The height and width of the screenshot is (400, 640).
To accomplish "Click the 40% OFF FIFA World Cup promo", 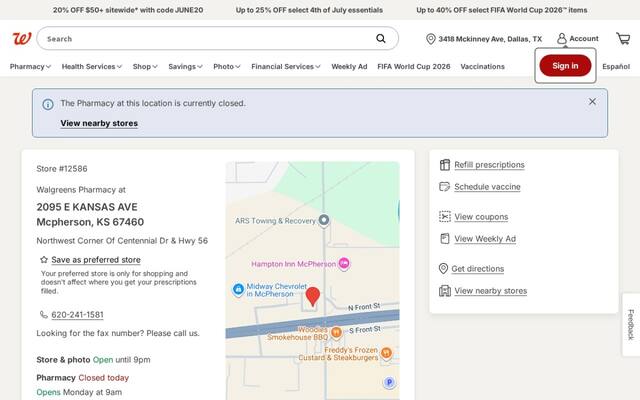I will (x=502, y=10).
